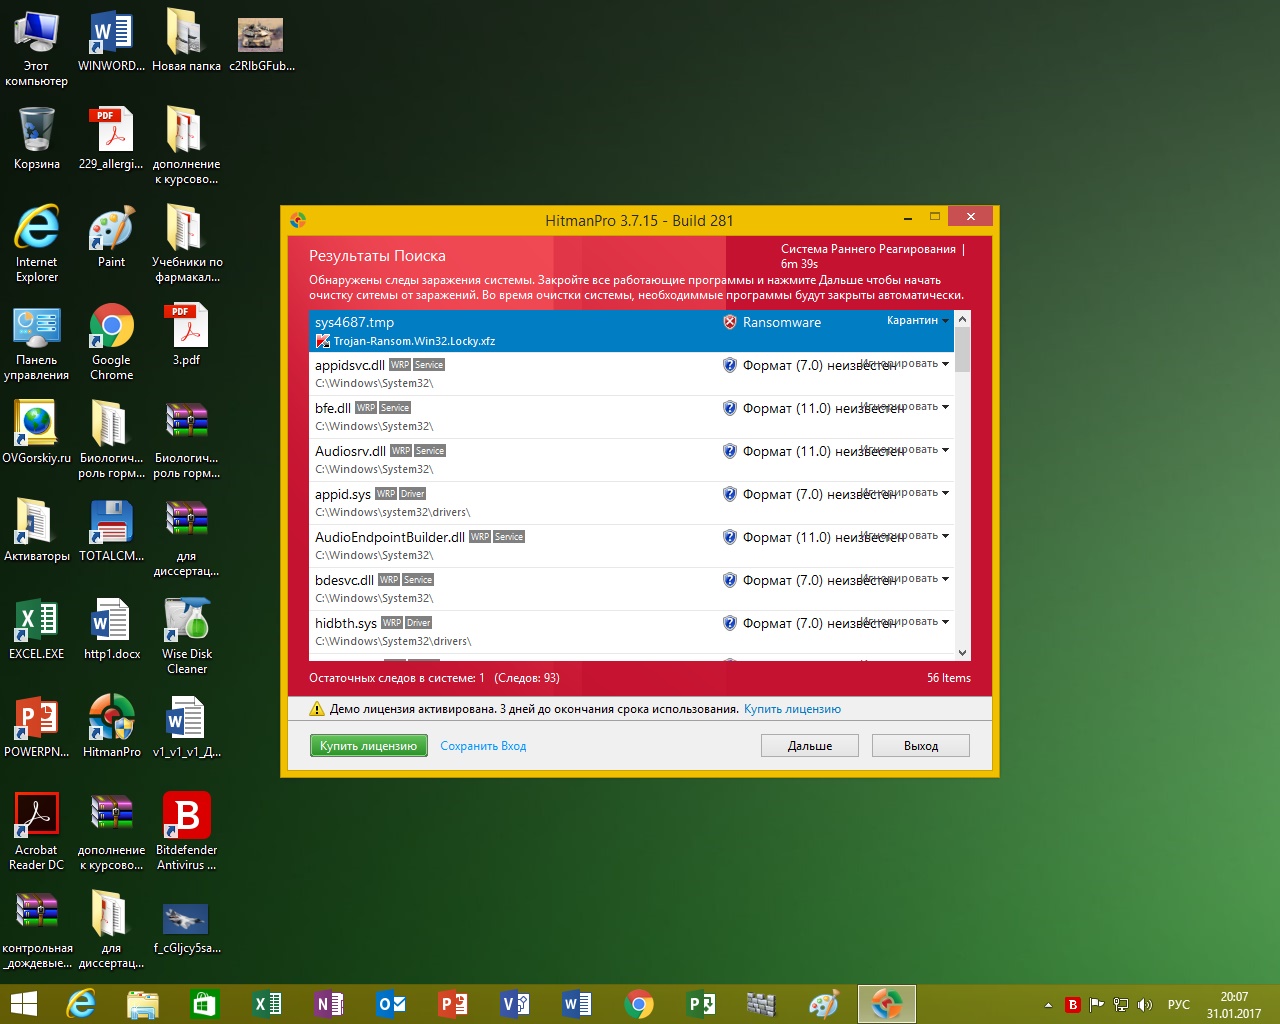The height and width of the screenshot is (1024, 1280).
Task: Click the Ransomware threat shield icon
Action: pyautogui.click(x=730, y=322)
